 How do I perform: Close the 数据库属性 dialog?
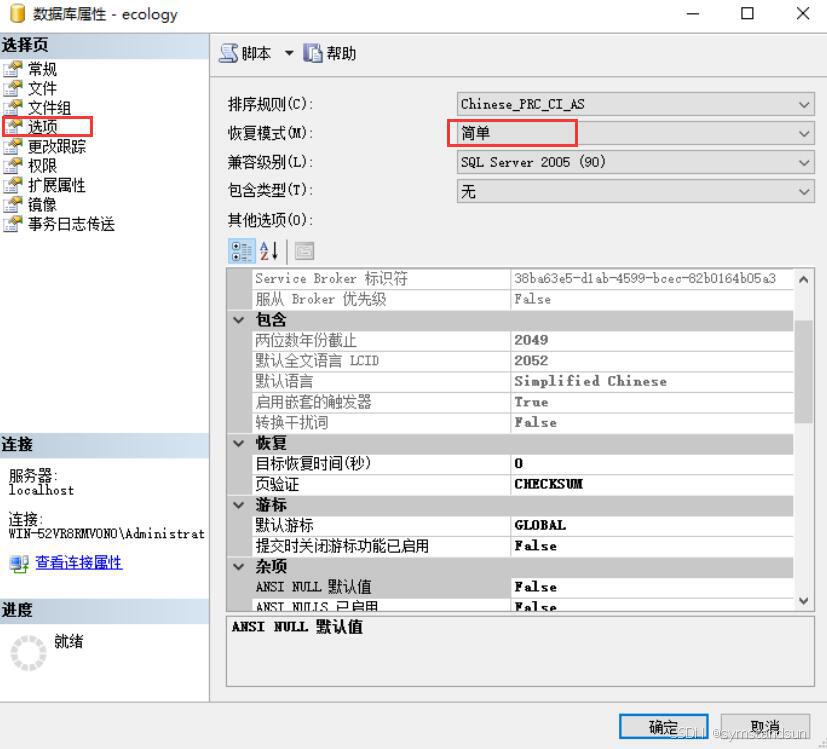pos(803,14)
